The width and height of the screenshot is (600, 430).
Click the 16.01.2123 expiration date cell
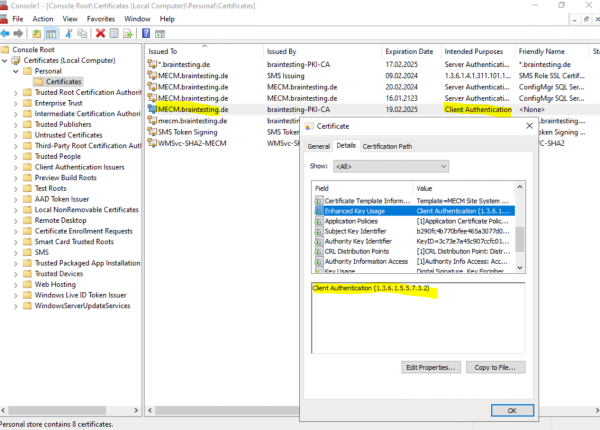tap(401, 98)
